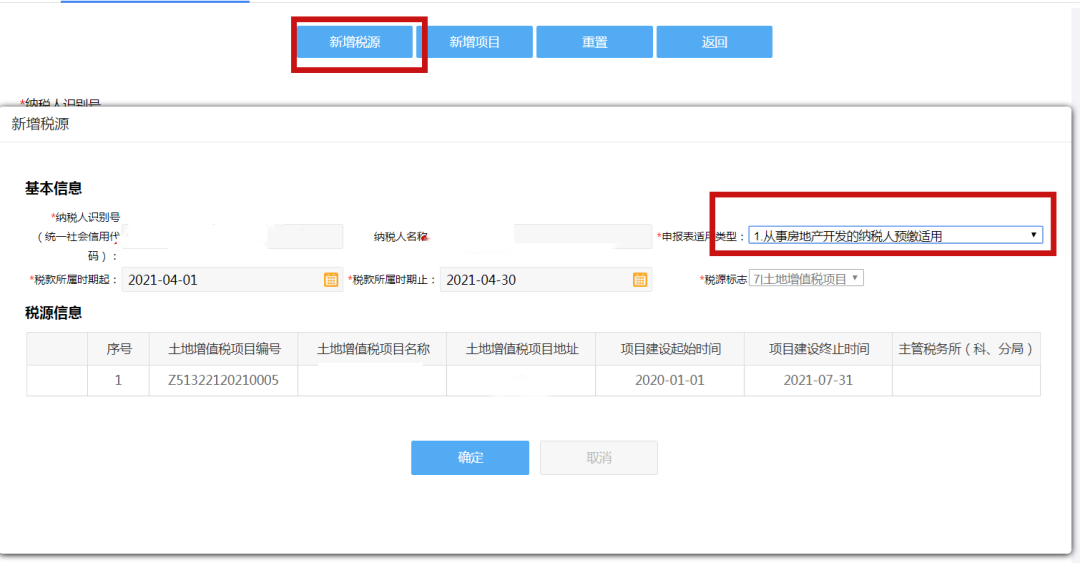This screenshot has height=563, width=1080.
Task: Click the 2021-04-30 end date field
Action: 546,280
